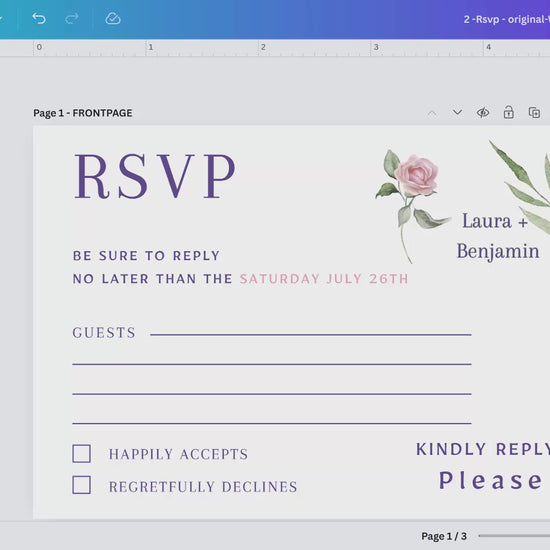Click the lock page icon
Viewport: 550px width, 550px height.
coord(509,112)
